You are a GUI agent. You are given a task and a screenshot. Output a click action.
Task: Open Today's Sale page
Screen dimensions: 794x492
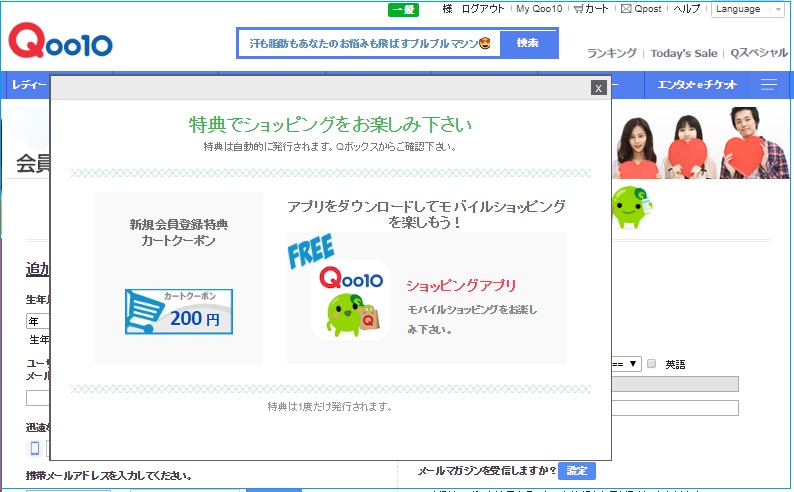click(684, 53)
